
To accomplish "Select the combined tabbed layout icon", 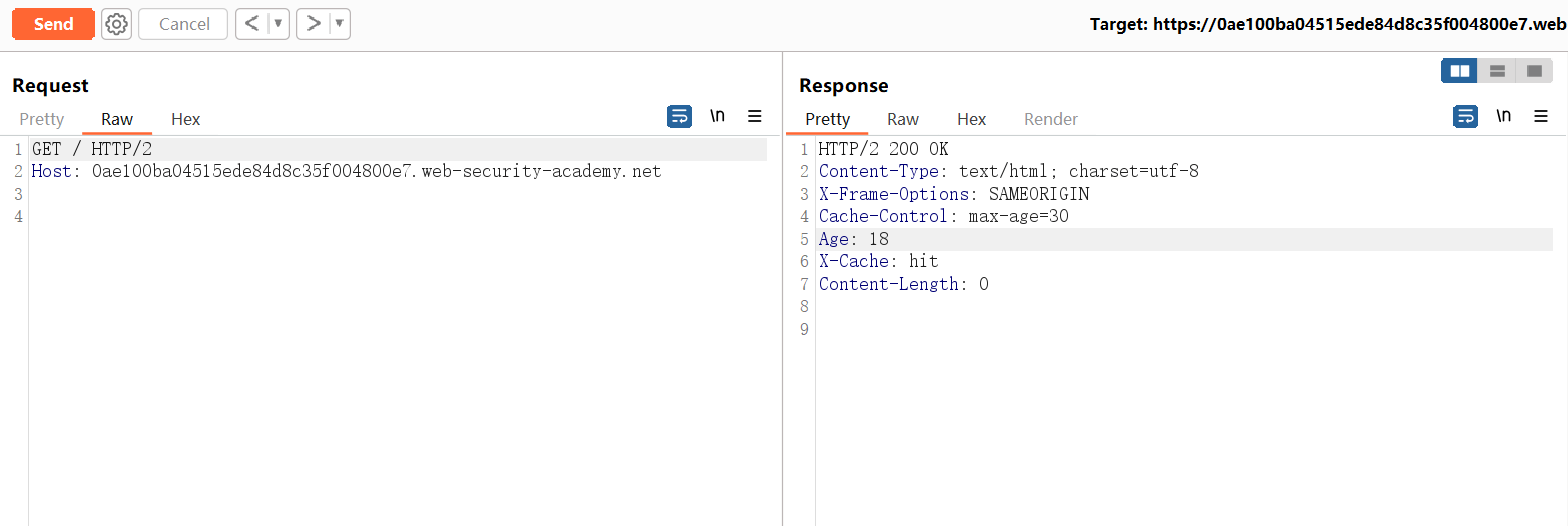I will [1534, 71].
